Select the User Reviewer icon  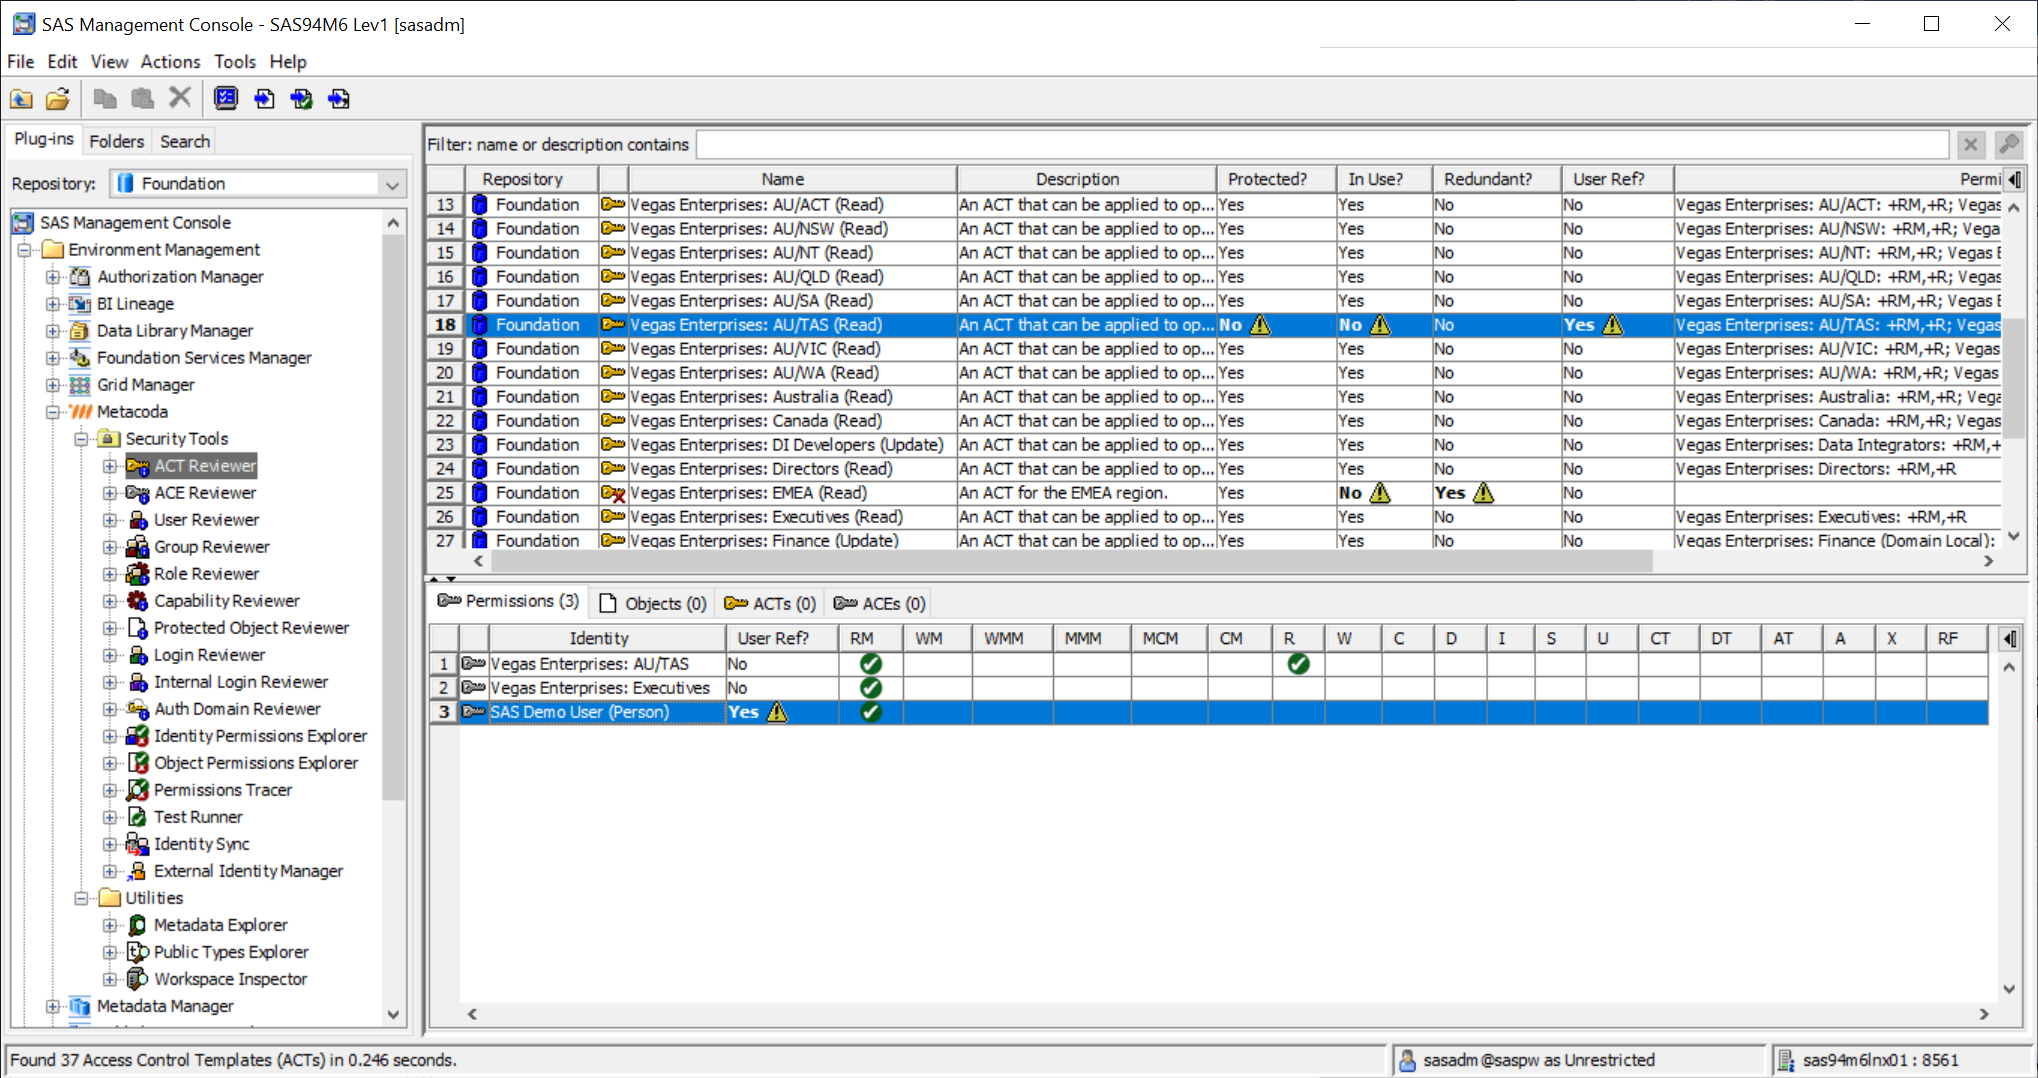pos(138,520)
